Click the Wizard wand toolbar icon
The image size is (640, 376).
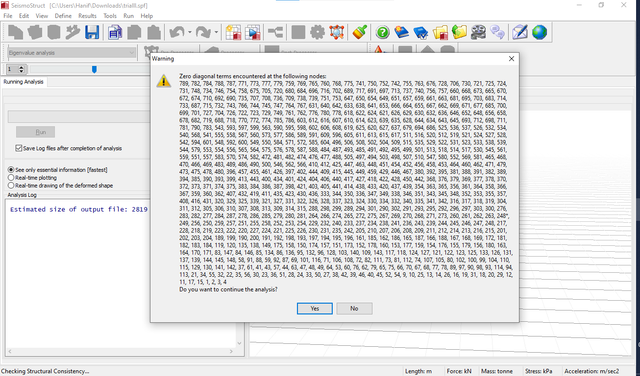pos(73,32)
